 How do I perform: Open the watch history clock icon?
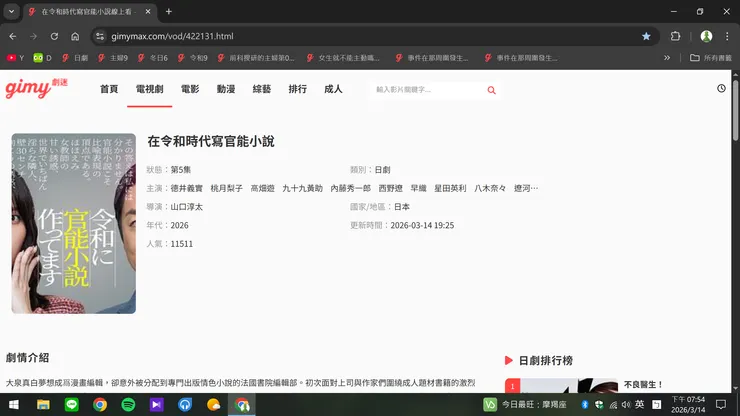pos(721,88)
